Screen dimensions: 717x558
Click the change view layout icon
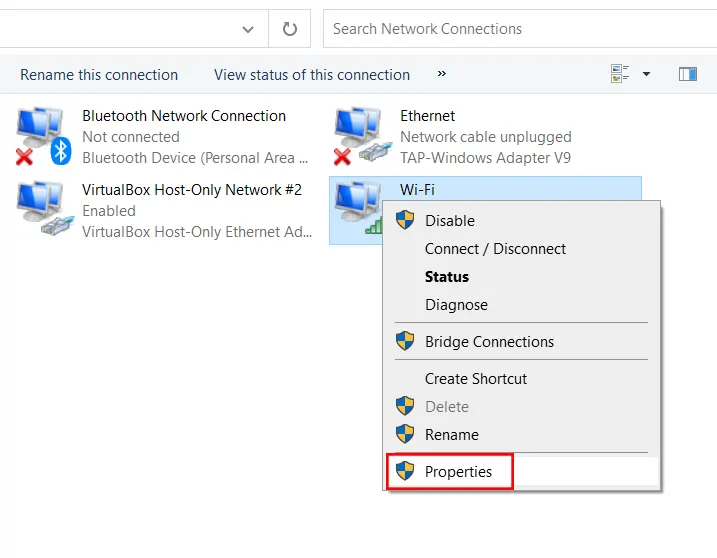click(x=620, y=74)
